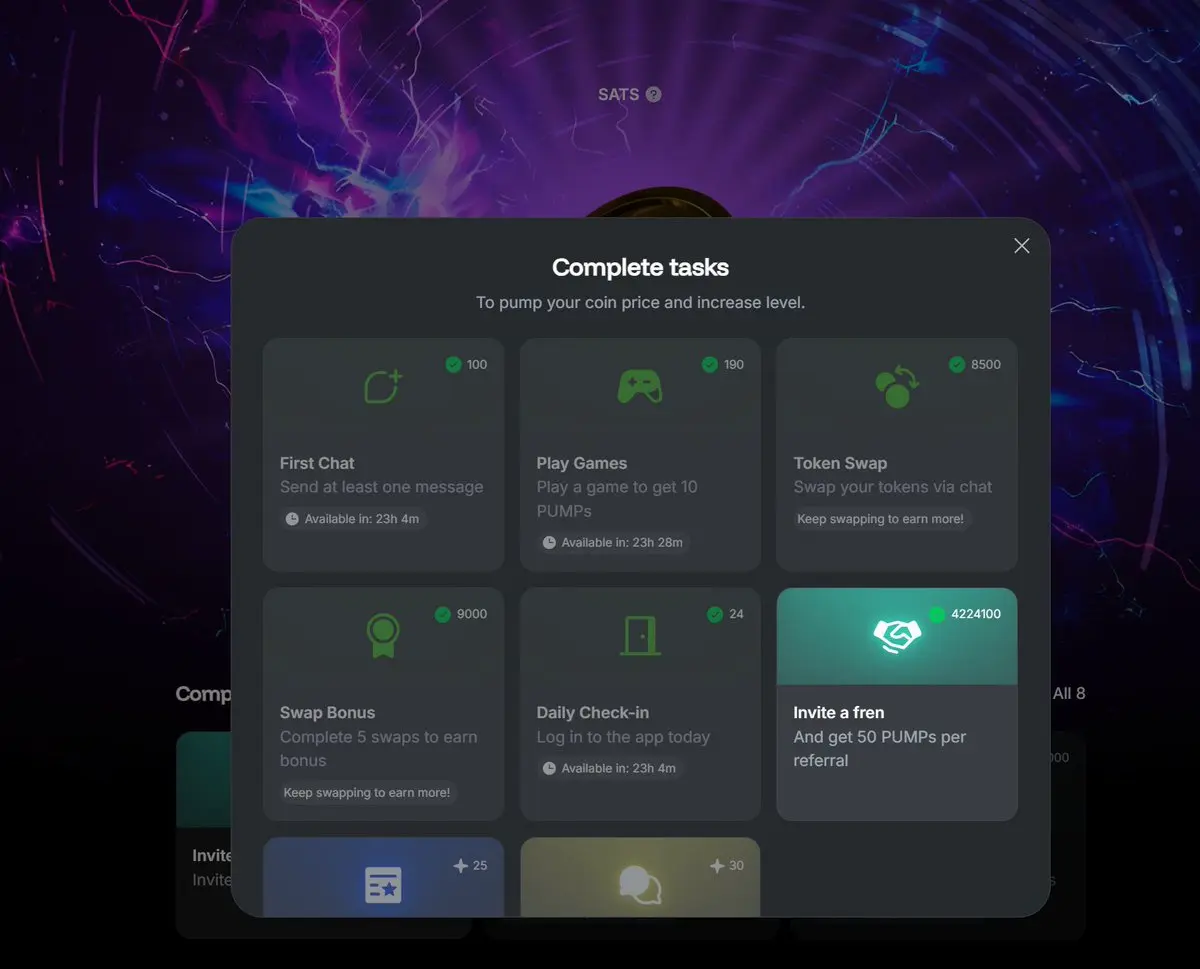1200x969 pixels.
Task: Click the green check beside 190
Action: (710, 365)
